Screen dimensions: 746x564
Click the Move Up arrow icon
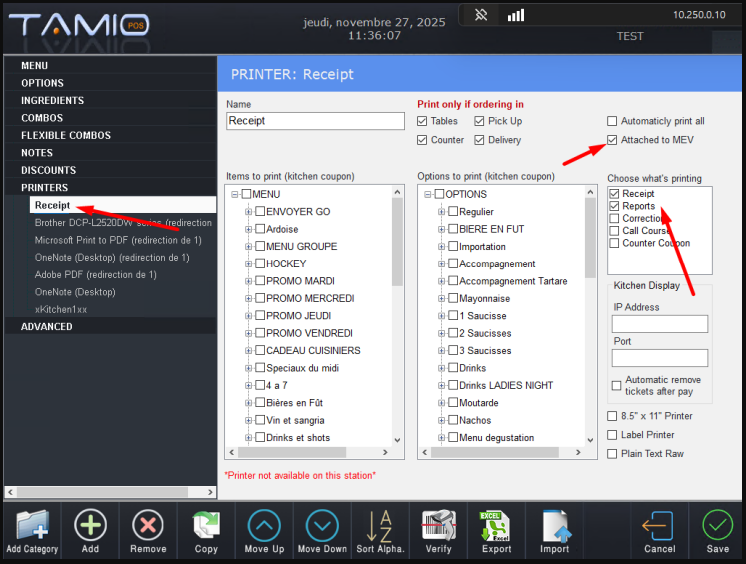tap(264, 525)
